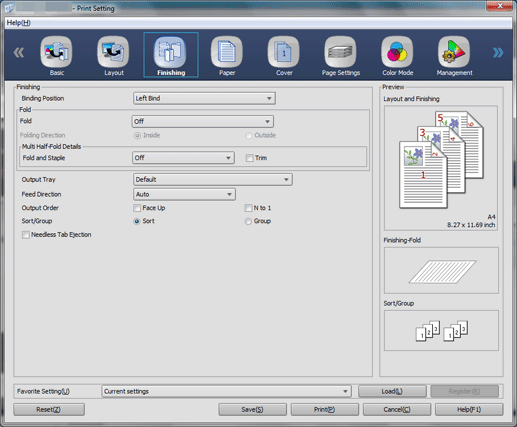Click the Reset button
The height and width of the screenshot is (427, 517).
click(x=49, y=409)
